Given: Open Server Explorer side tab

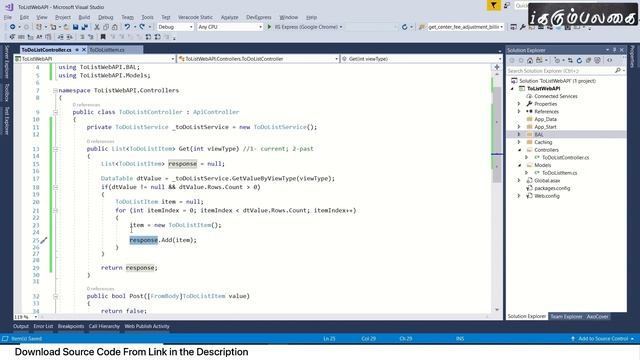Looking at the screenshot, I should (x=7, y=62).
